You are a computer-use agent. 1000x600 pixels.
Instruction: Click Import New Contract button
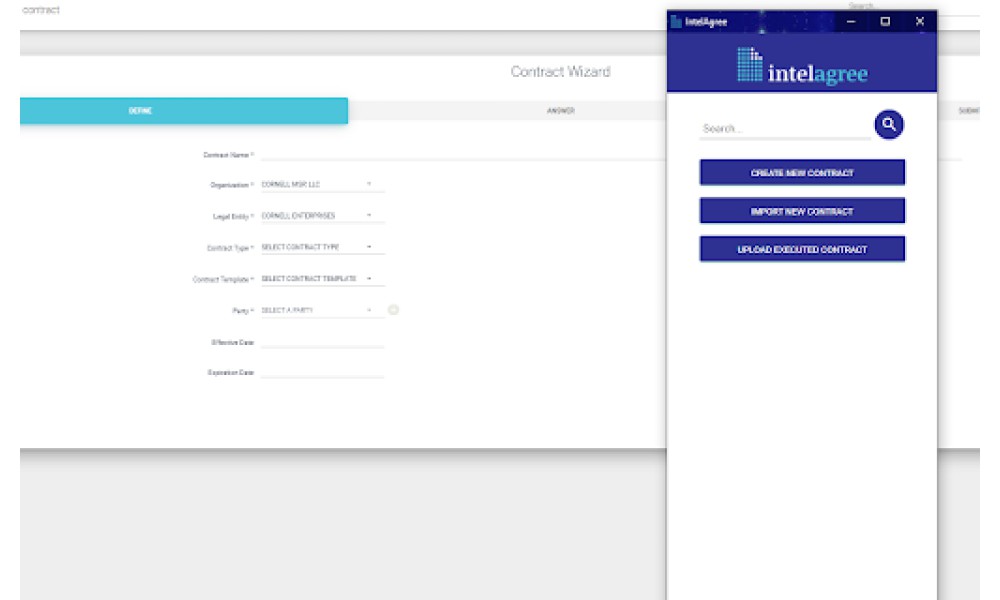click(x=802, y=211)
